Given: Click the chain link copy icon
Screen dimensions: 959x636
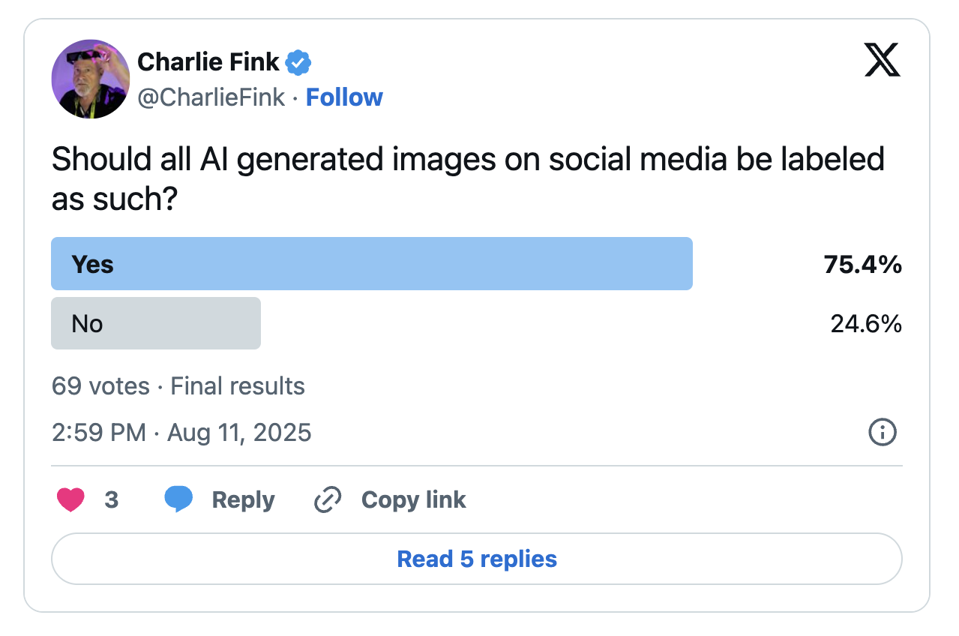Looking at the screenshot, I should (328, 500).
